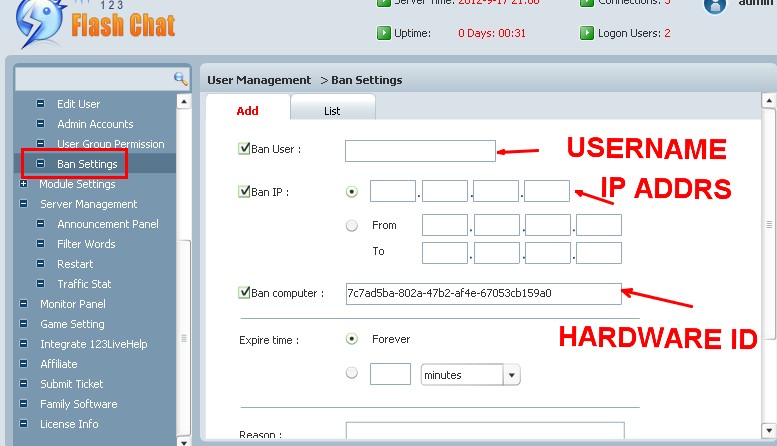The height and width of the screenshot is (446, 777).
Task: Click the sidebar search input box
Action: (x=95, y=78)
